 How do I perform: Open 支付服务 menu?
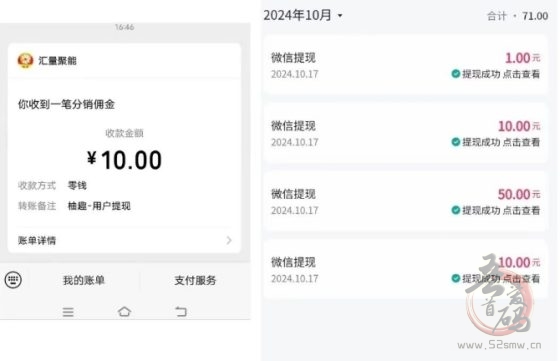[x=195, y=280]
